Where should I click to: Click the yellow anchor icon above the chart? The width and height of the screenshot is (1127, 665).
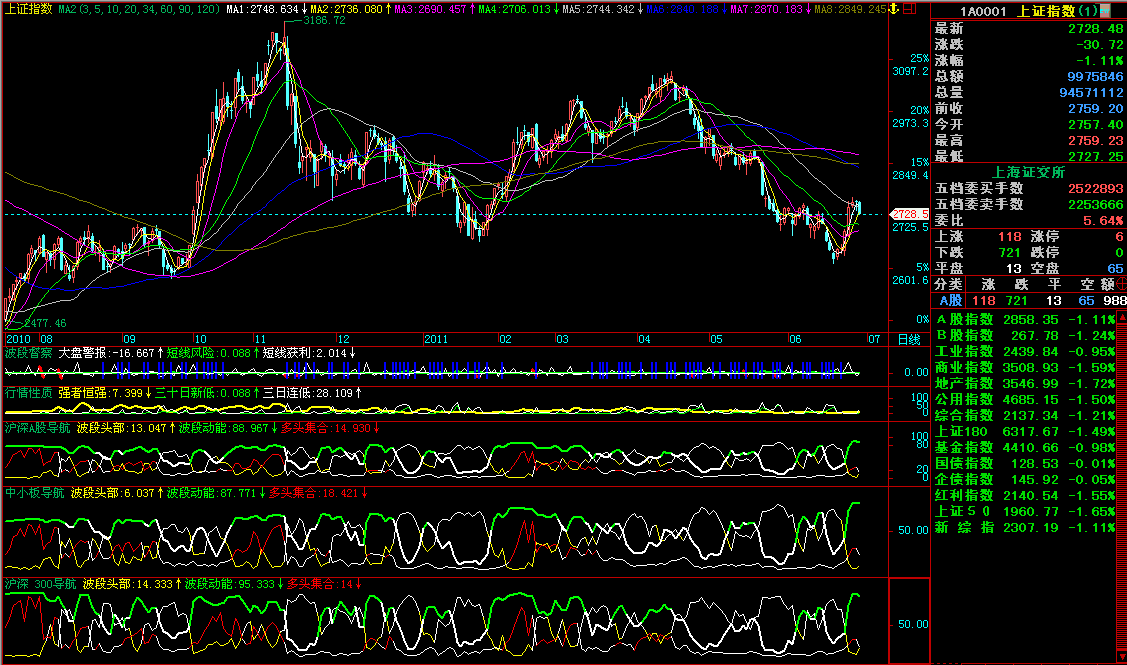(894, 9)
